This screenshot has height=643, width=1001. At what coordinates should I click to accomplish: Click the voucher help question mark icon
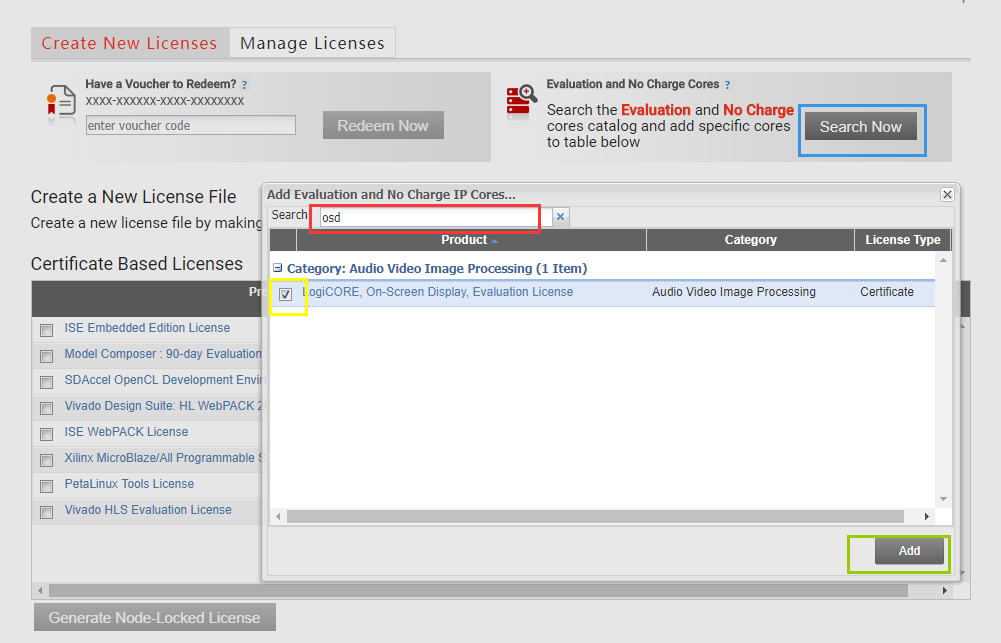[x=245, y=84]
